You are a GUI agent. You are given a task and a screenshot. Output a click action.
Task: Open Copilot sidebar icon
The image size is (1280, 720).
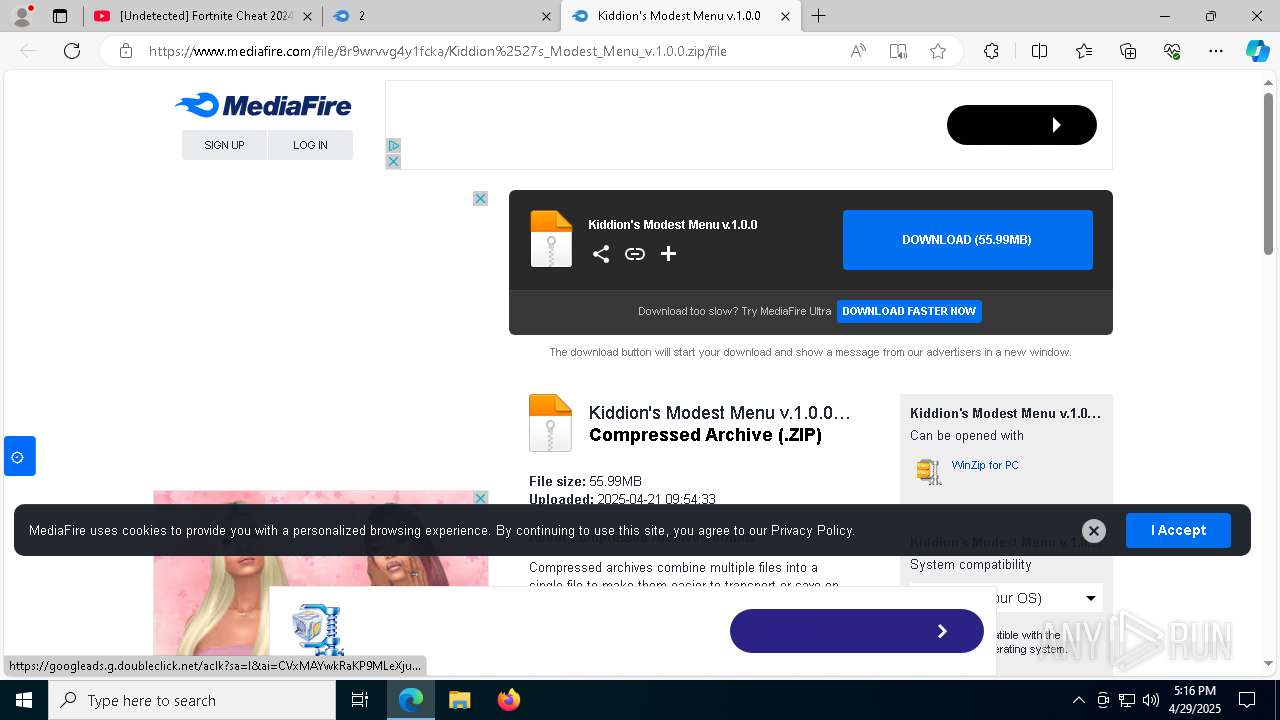click(1257, 51)
